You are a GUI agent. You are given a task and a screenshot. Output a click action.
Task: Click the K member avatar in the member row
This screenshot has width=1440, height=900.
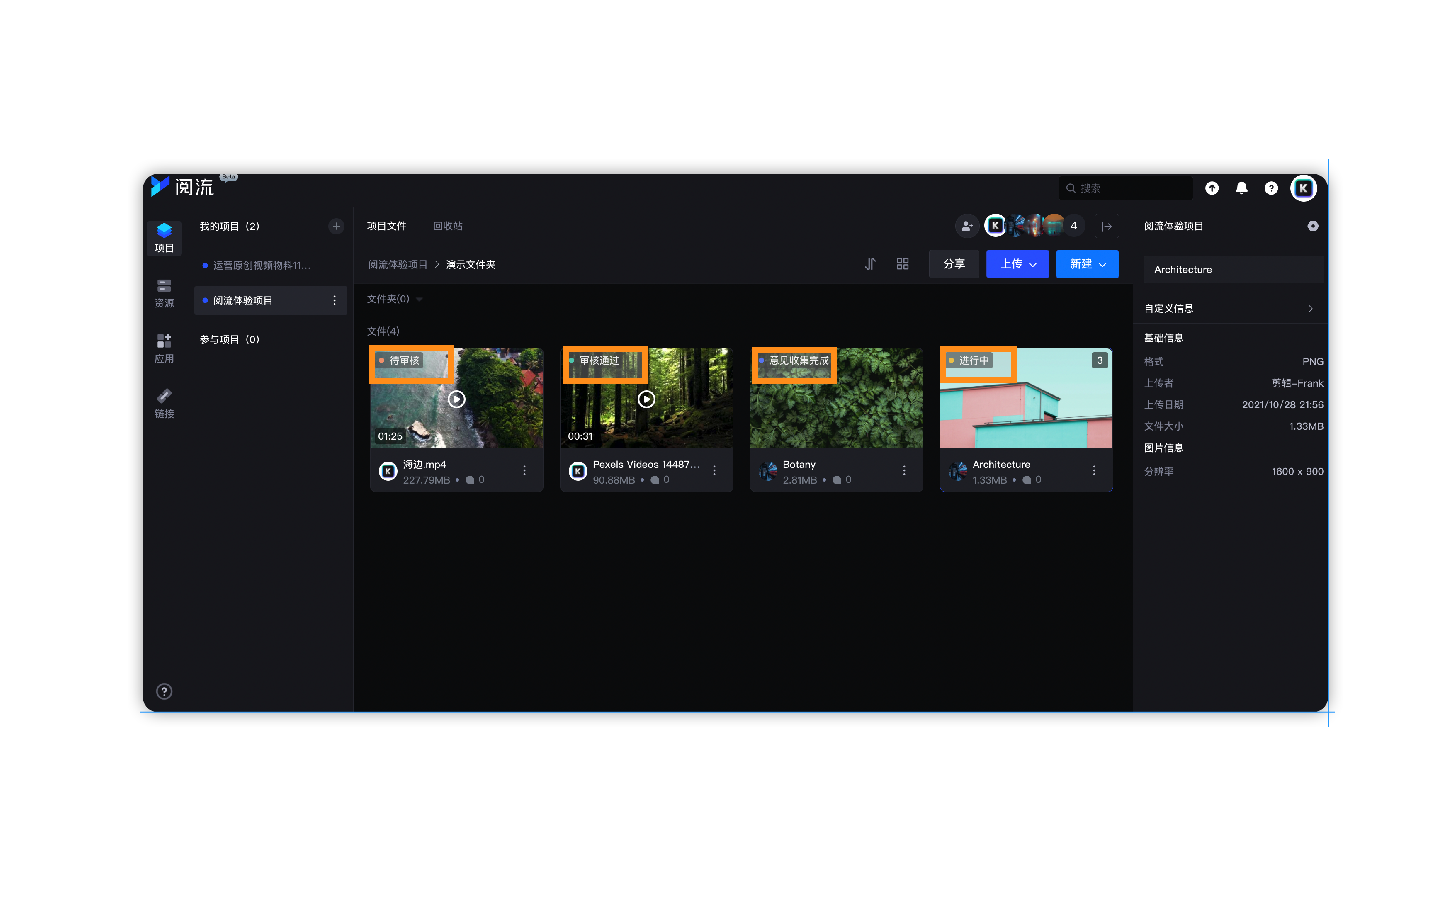tap(995, 226)
